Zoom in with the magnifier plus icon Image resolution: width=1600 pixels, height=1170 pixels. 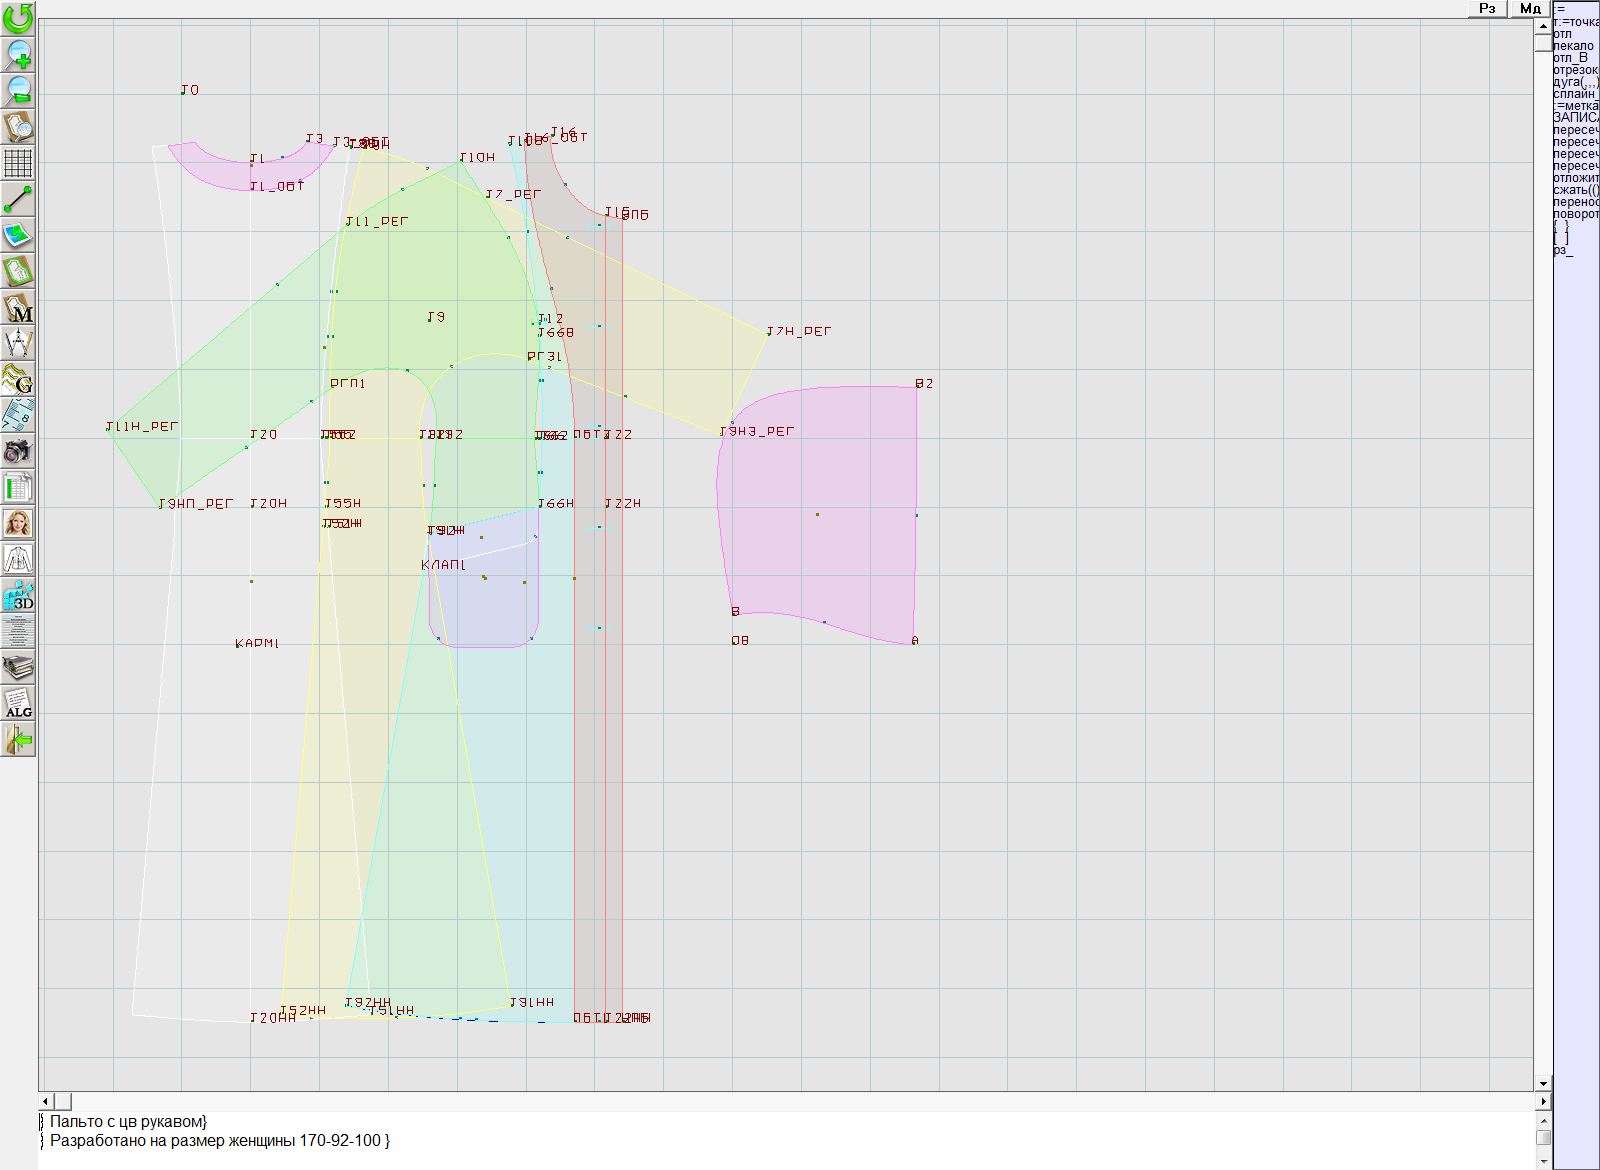[x=18, y=54]
